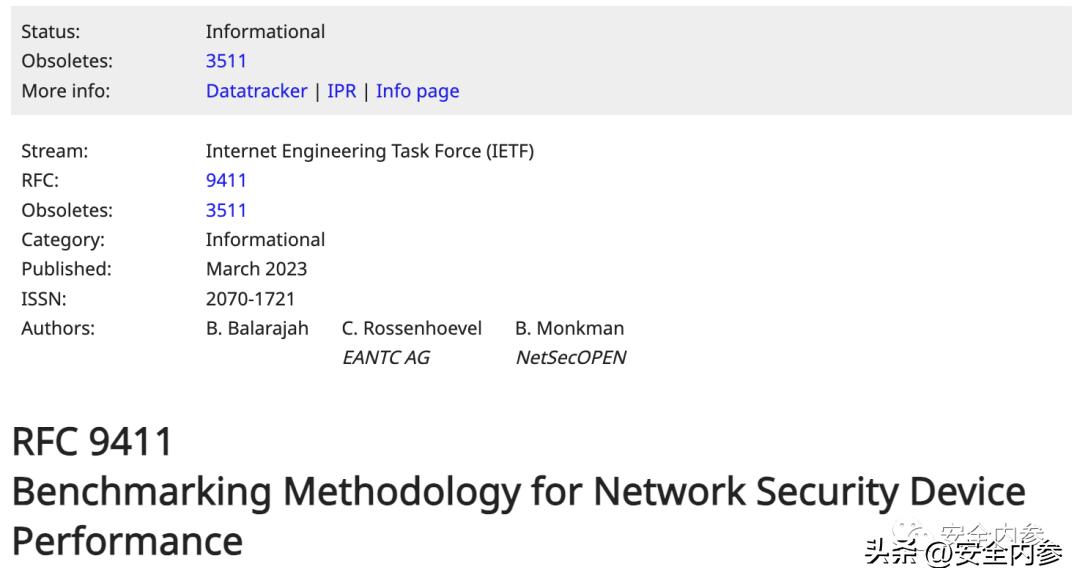Click the IPR link
The width and height of the screenshot is (1080, 583).
[x=341, y=91]
